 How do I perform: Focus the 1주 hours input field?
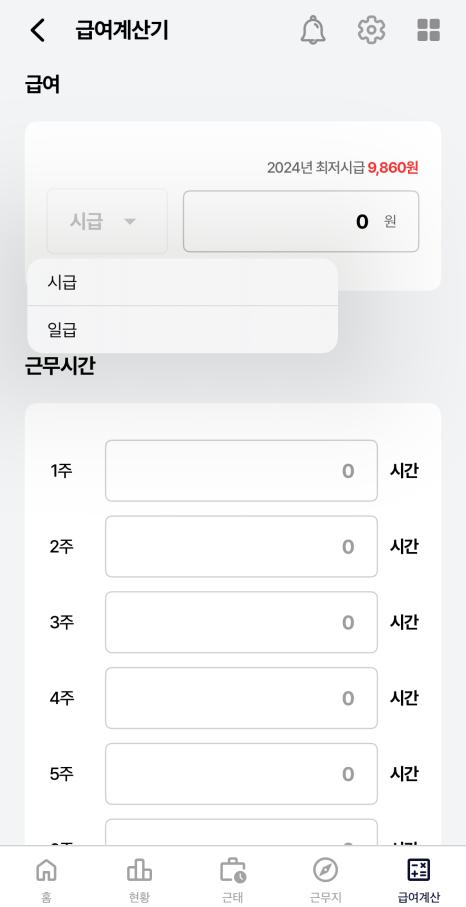(x=241, y=471)
